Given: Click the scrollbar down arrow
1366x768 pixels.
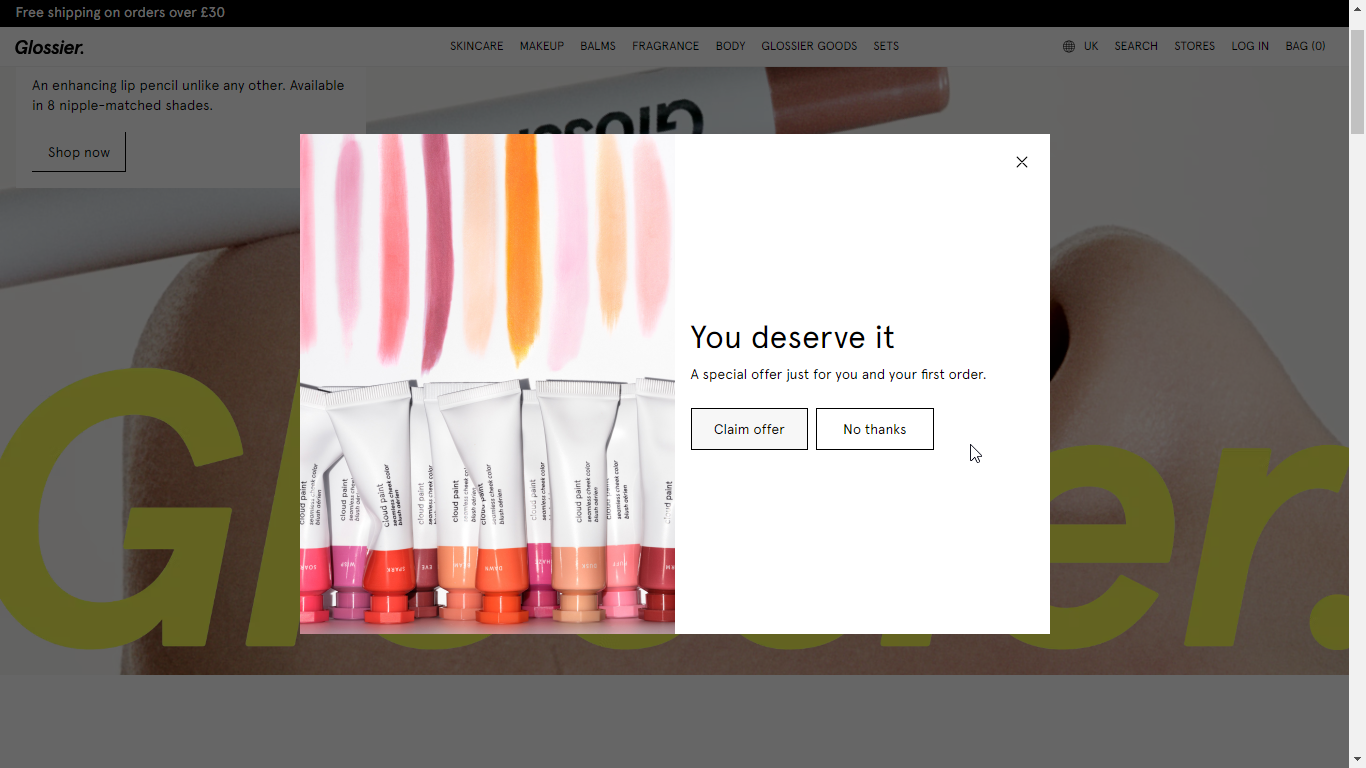Looking at the screenshot, I should (1357, 759).
